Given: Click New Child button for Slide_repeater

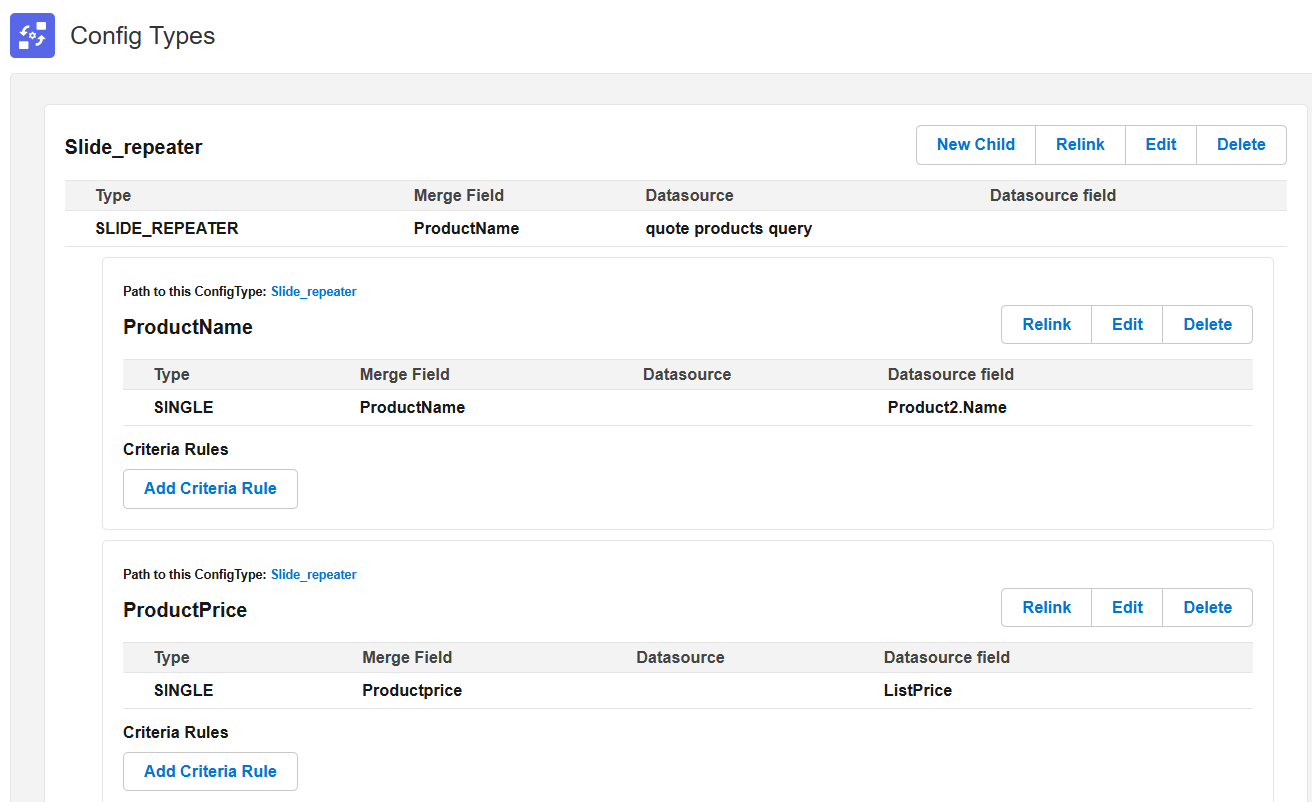Looking at the screenshot, I should coord(975,145).
